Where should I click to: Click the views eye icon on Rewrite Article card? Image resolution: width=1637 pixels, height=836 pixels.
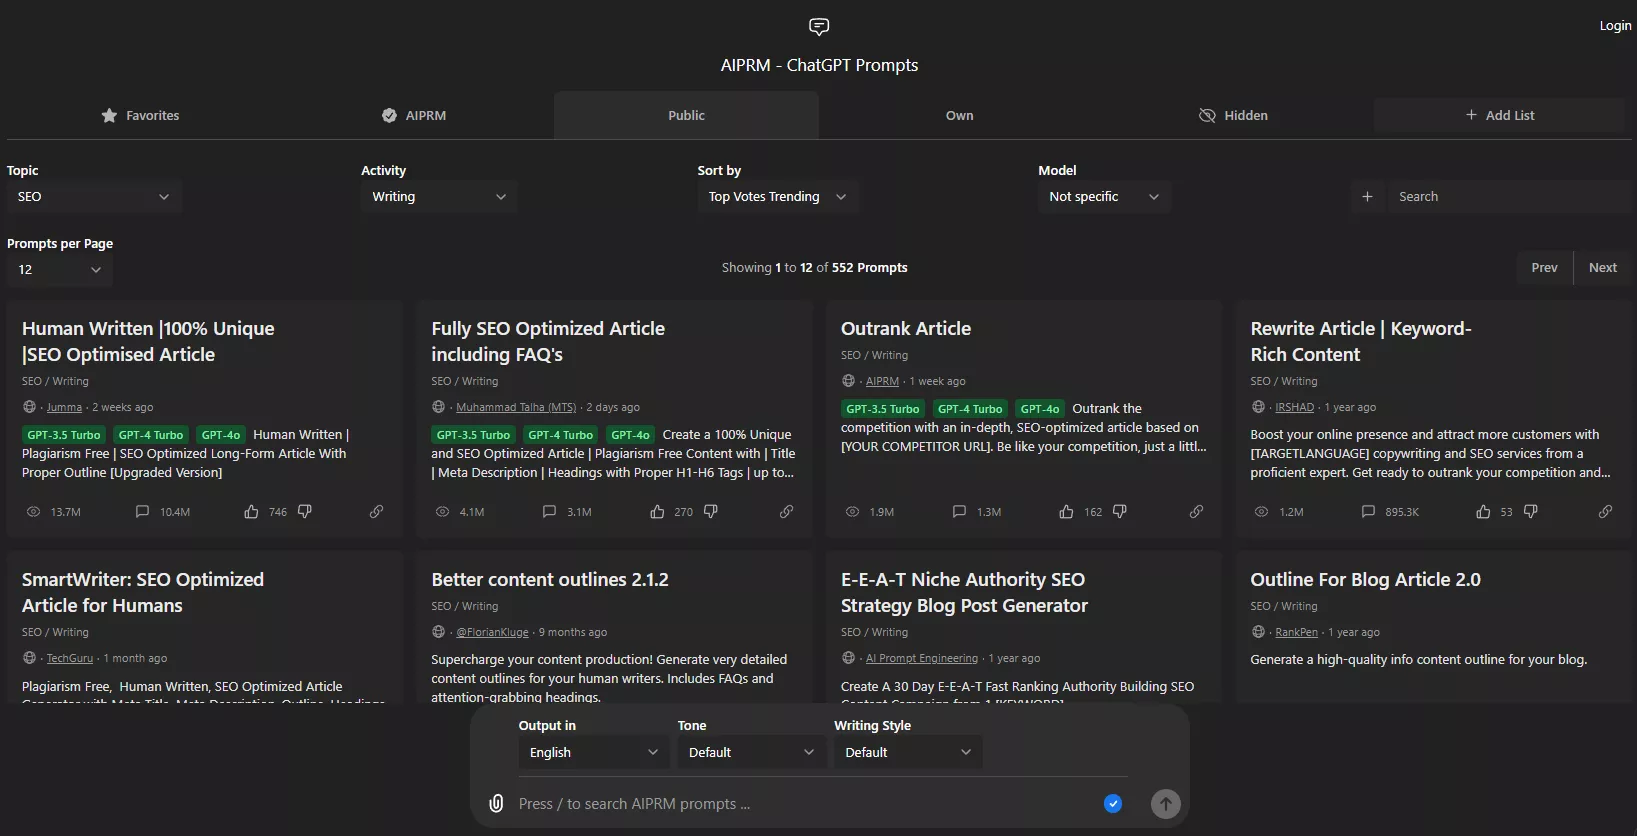[x=1262, y=512]
